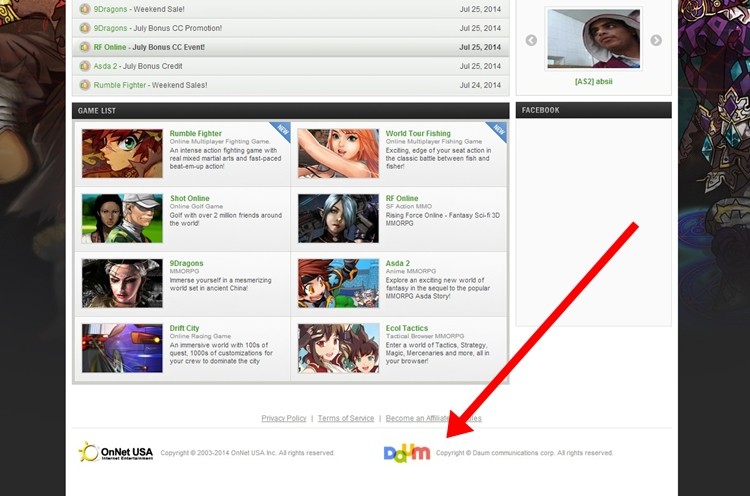Open RF Online July Bonus CC Event
The image size is (750, 496).
(x=149, y=47)
